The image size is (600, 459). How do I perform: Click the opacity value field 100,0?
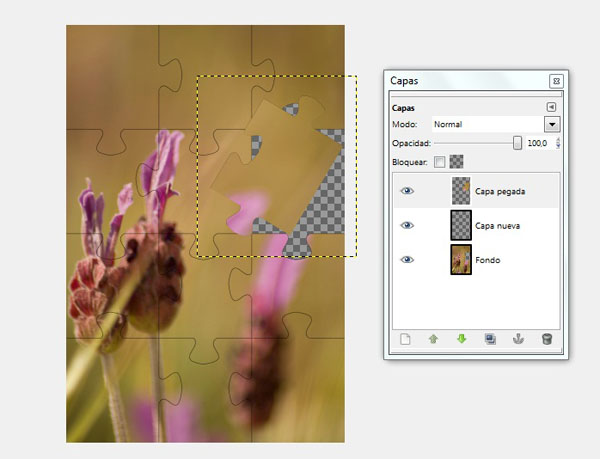(x=540, y=143)
